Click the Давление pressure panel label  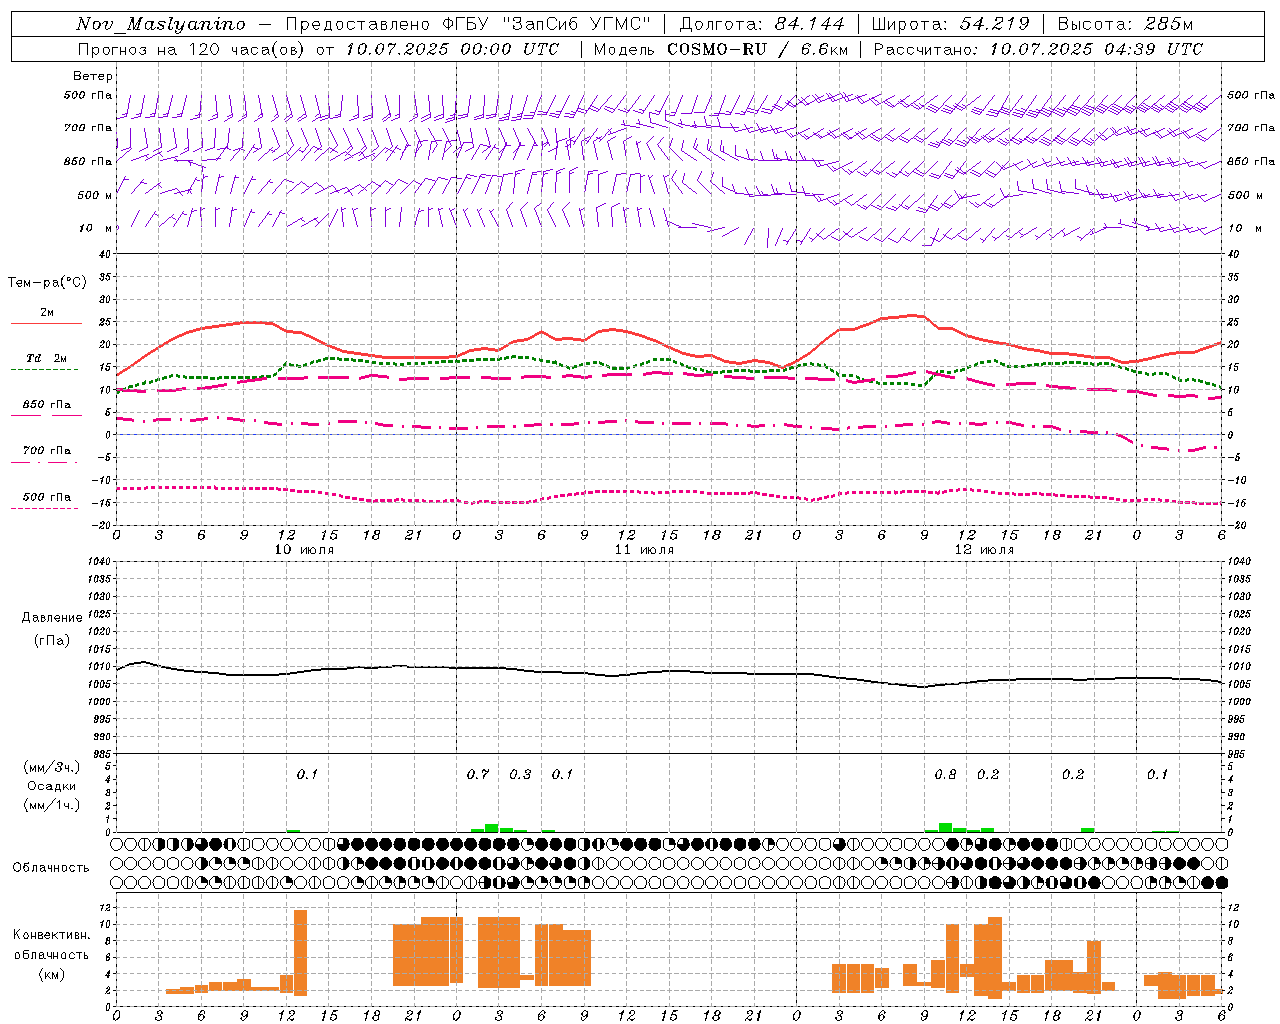pos(50,618)
